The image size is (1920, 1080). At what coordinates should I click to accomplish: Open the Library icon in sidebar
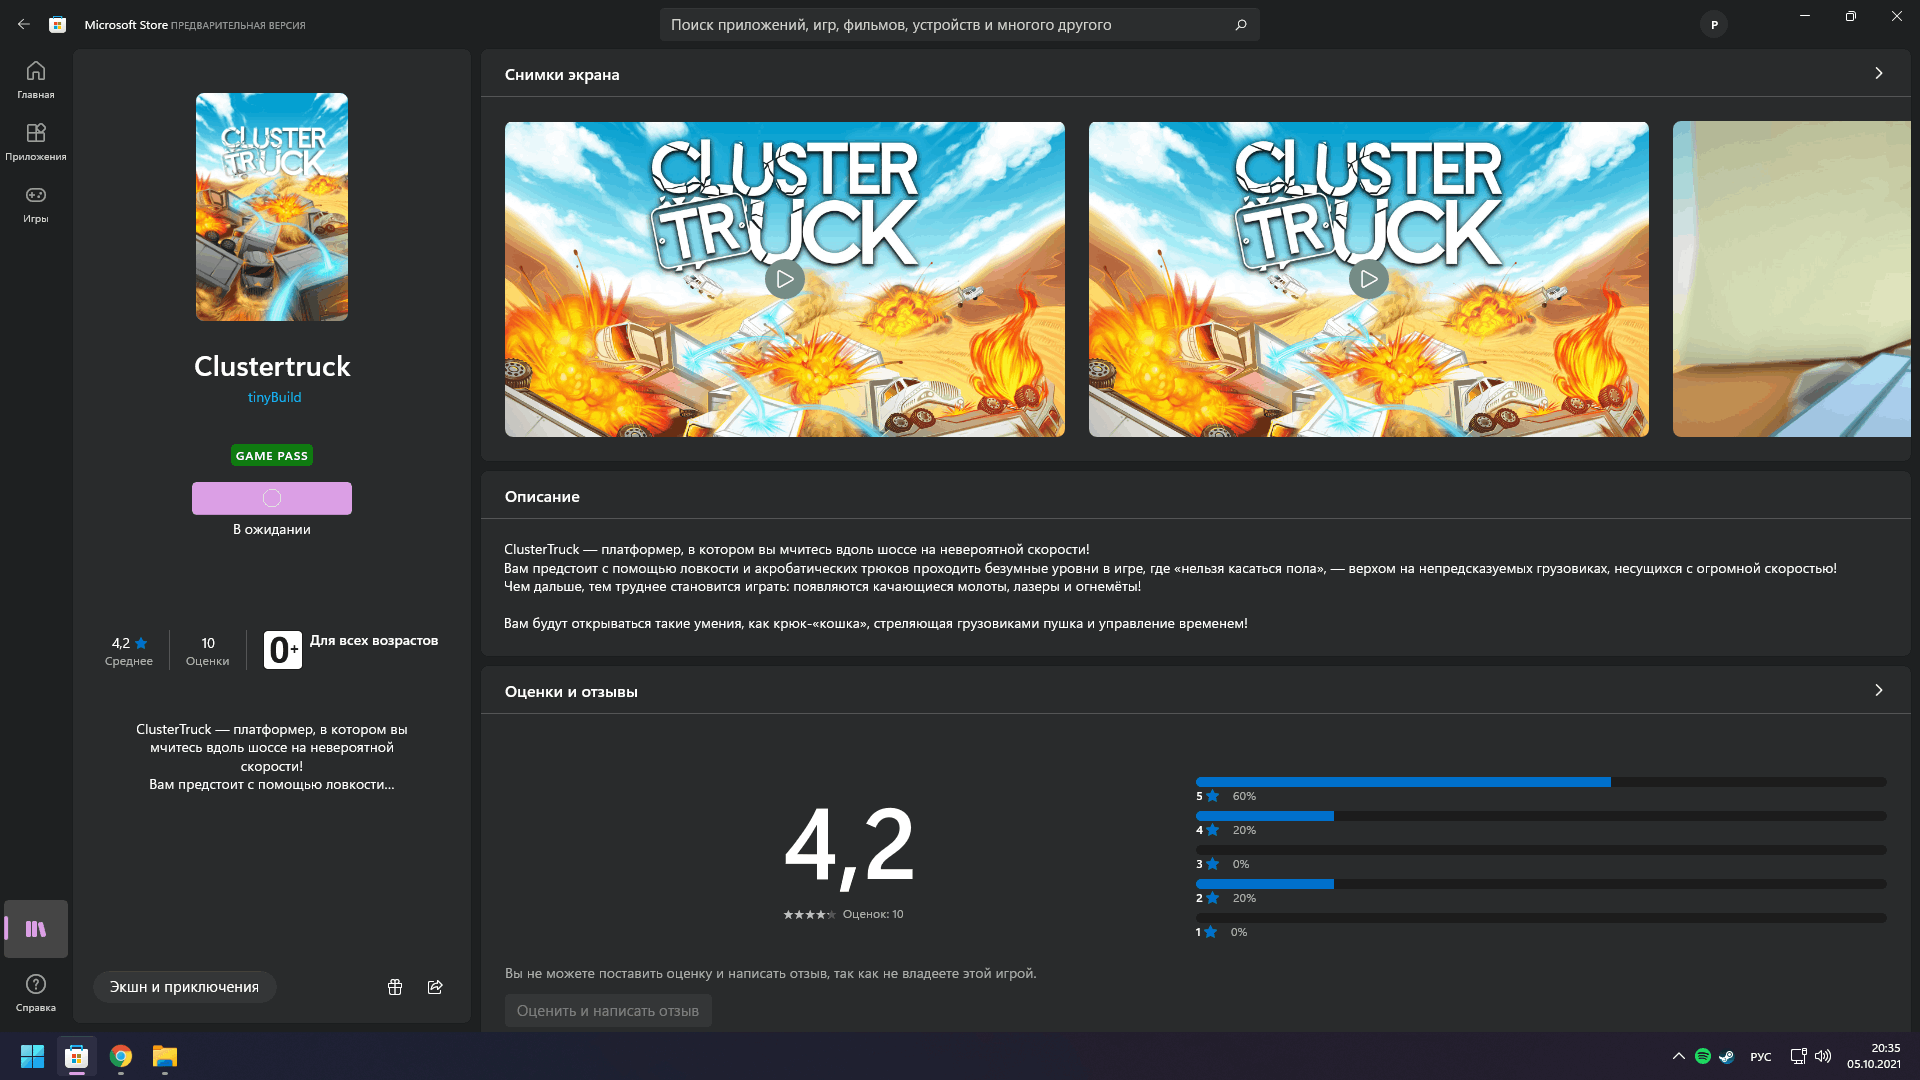(x=36, y=929)
